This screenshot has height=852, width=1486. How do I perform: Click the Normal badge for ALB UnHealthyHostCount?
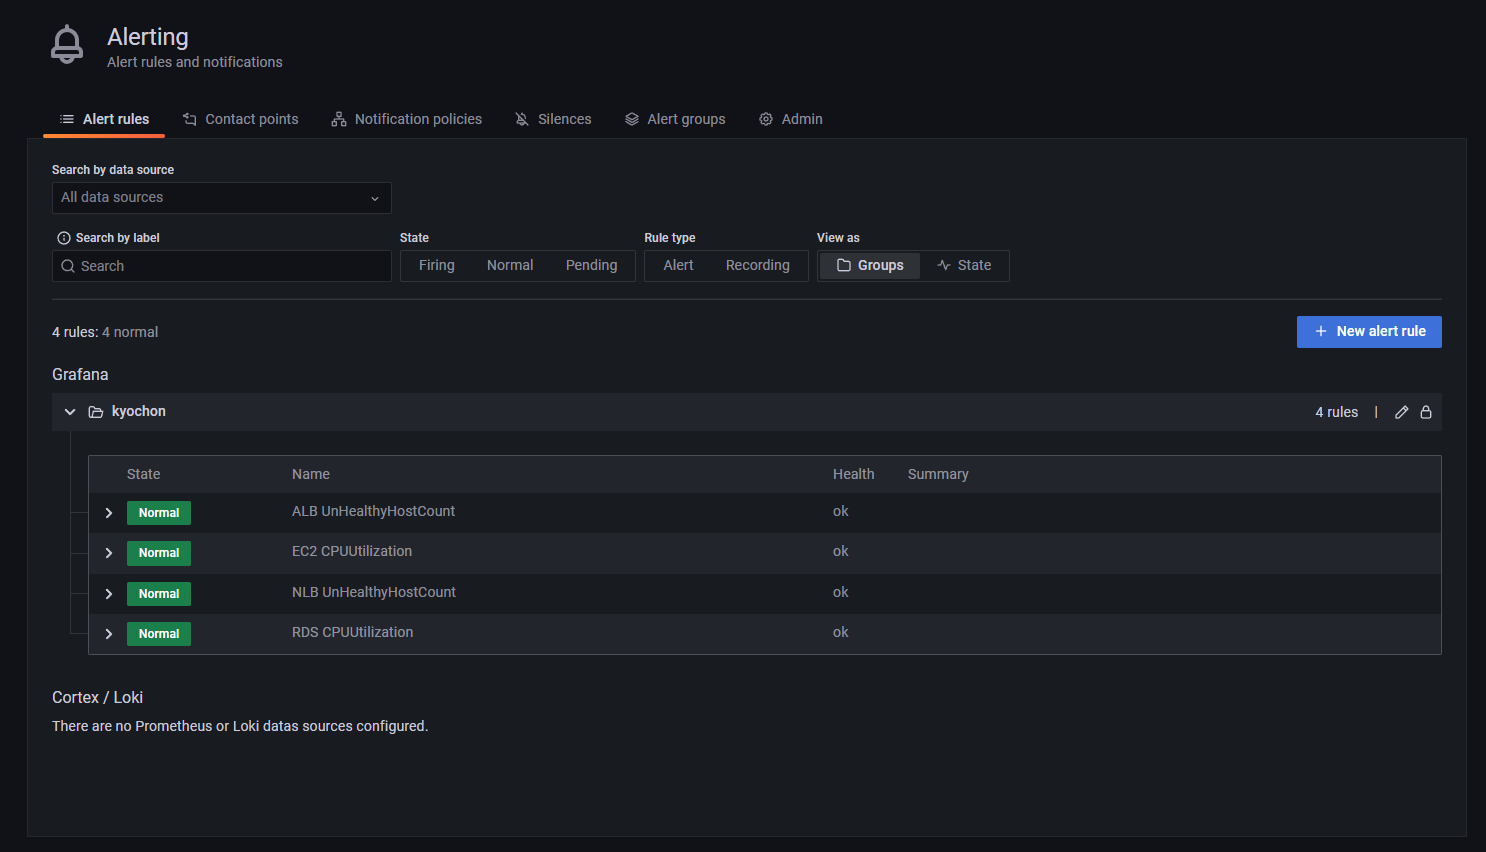pyautogui.click(x=159, y=513)
